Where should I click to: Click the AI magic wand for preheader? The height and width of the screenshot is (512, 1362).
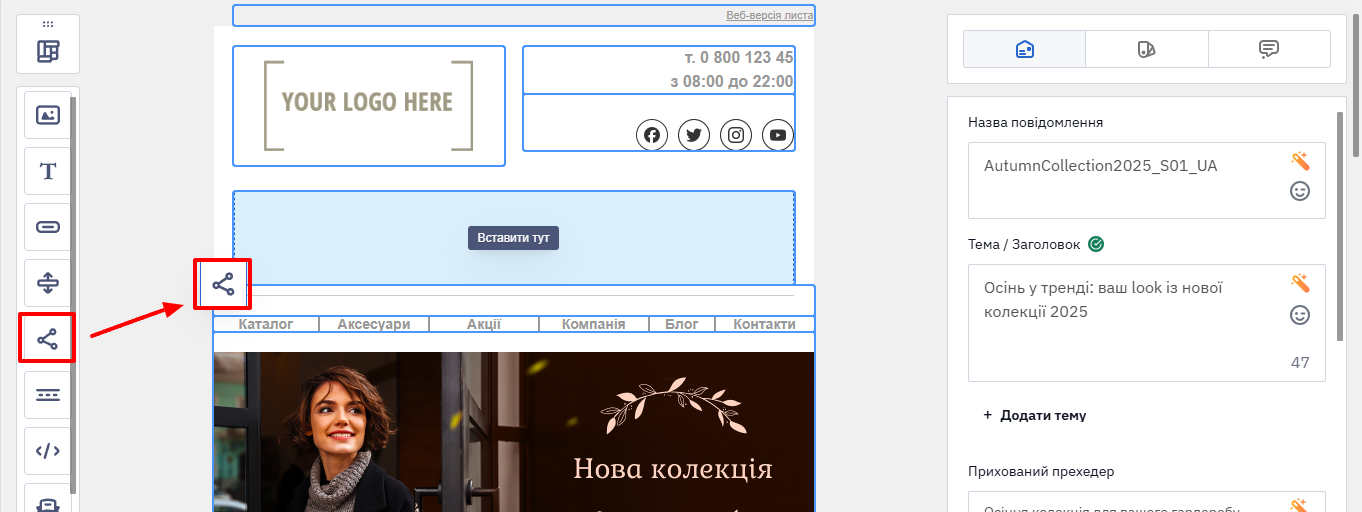[x=1300, y=506]
